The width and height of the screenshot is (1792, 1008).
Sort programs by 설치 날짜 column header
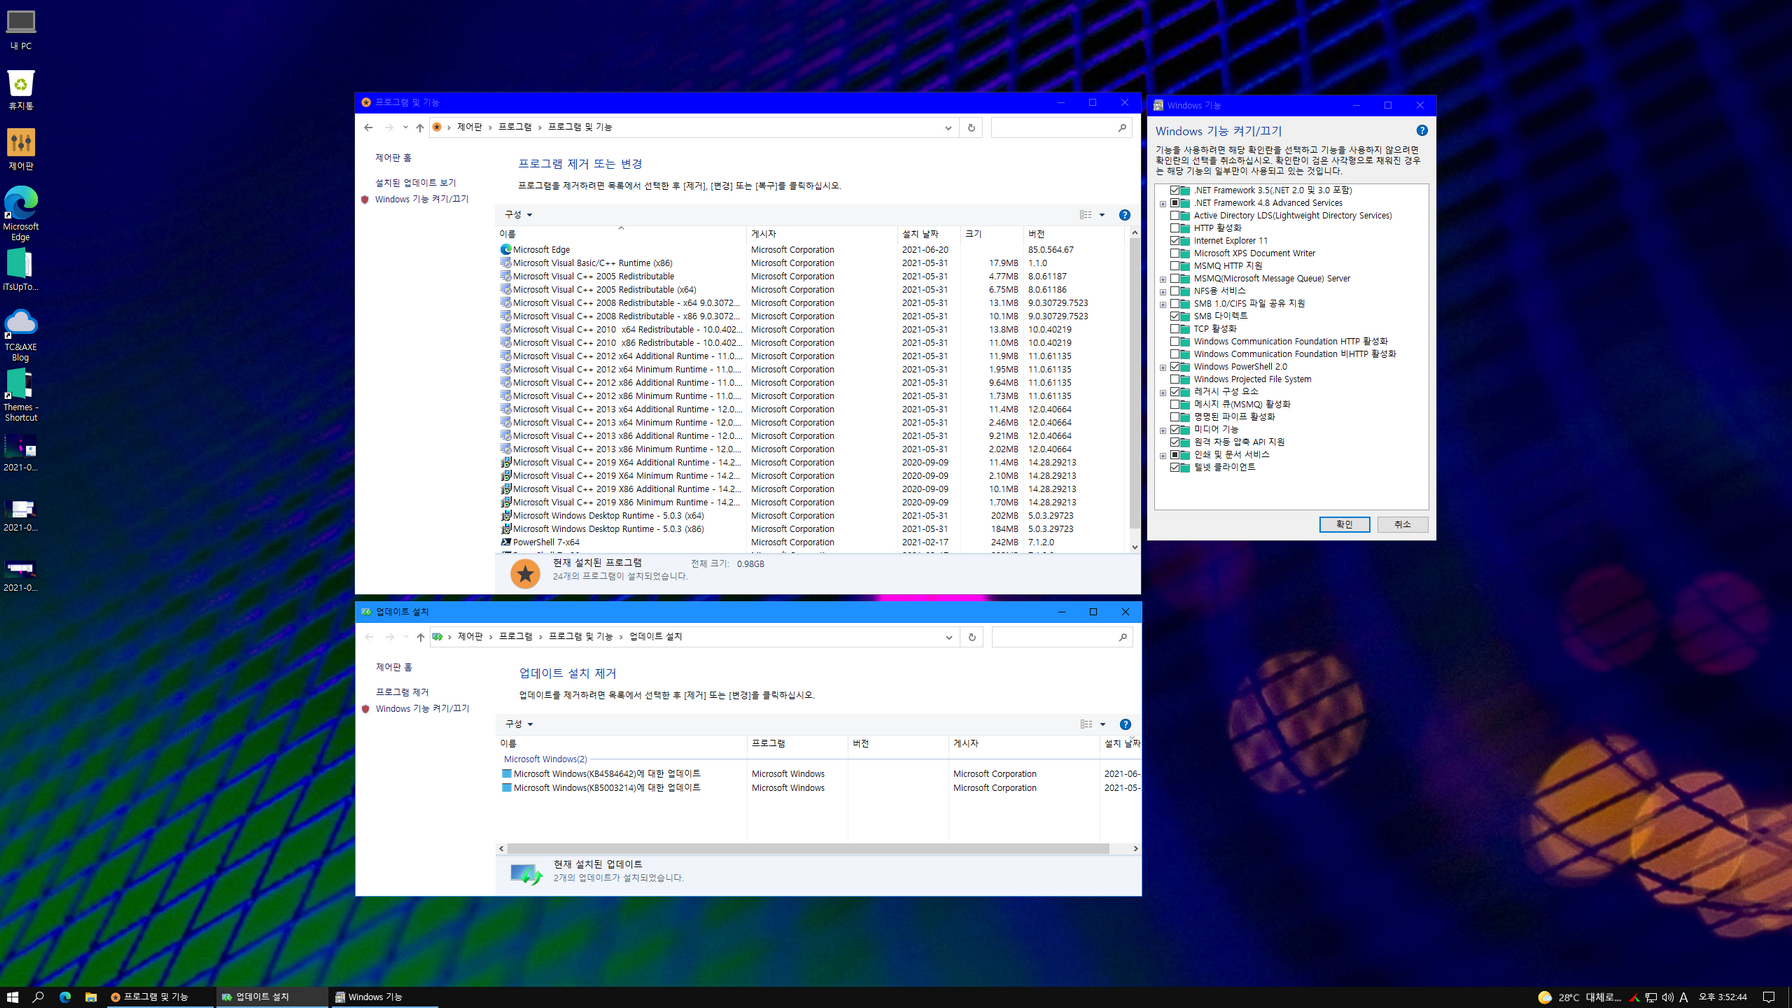click(929, 234)
